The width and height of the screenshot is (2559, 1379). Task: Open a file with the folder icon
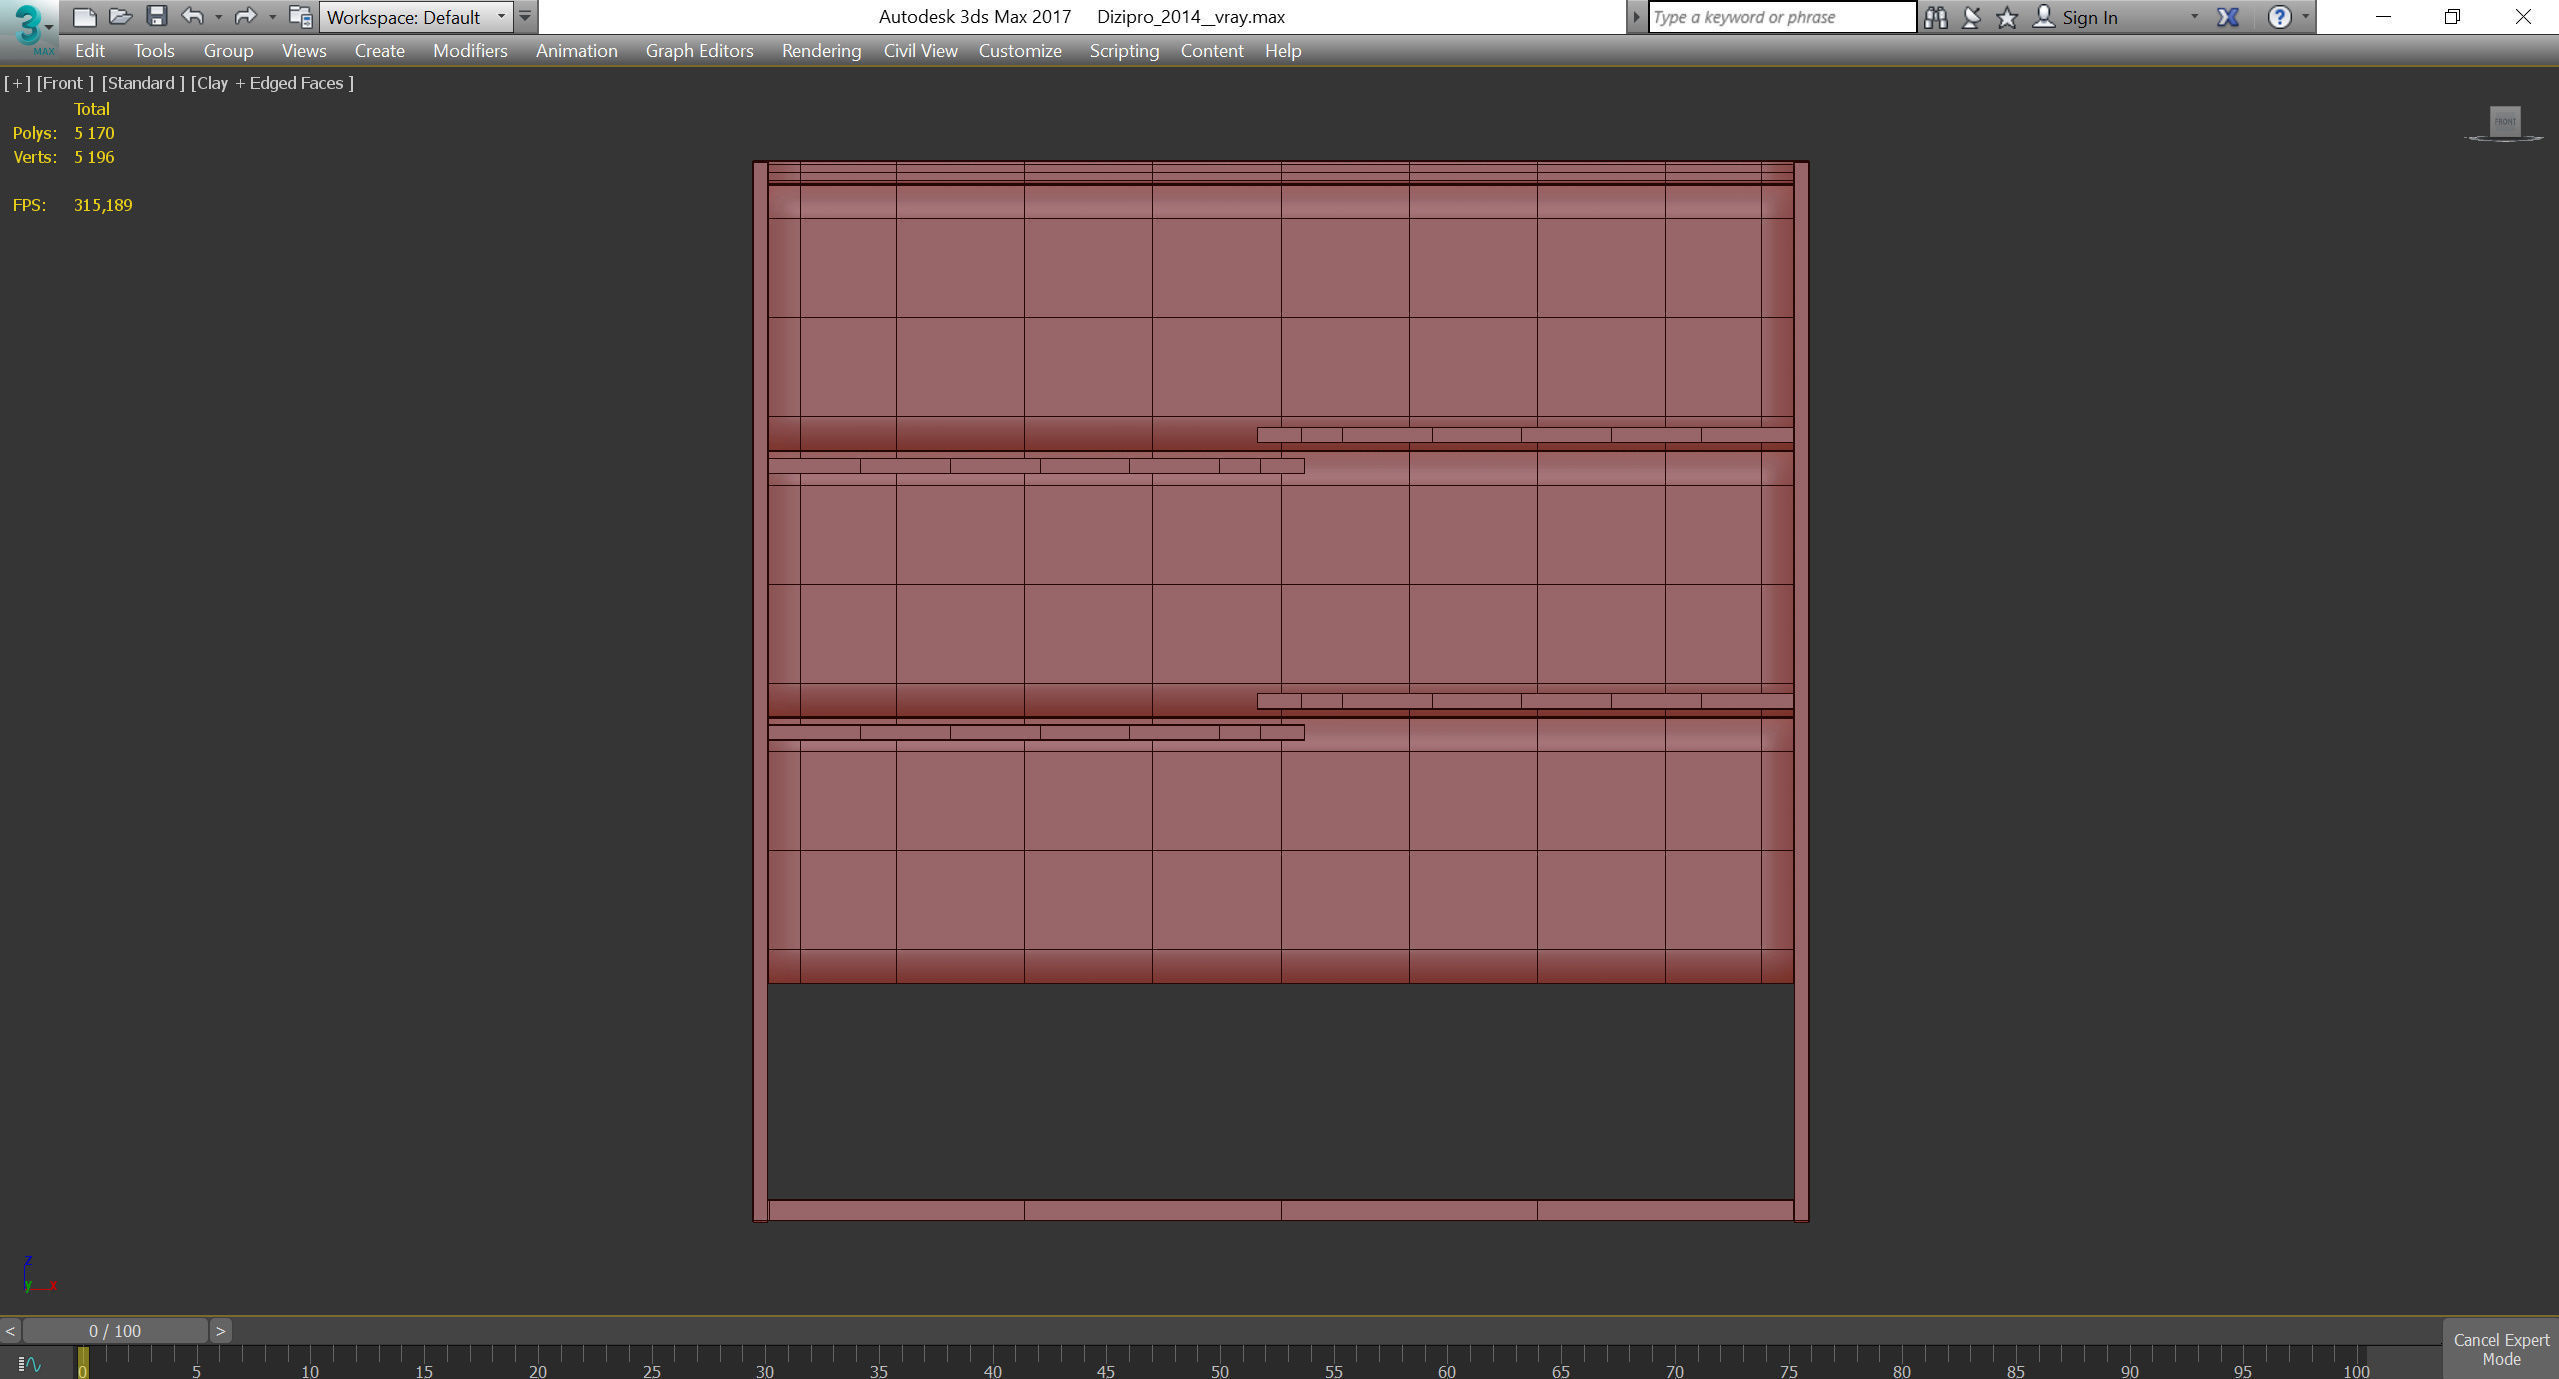[121, 16]
